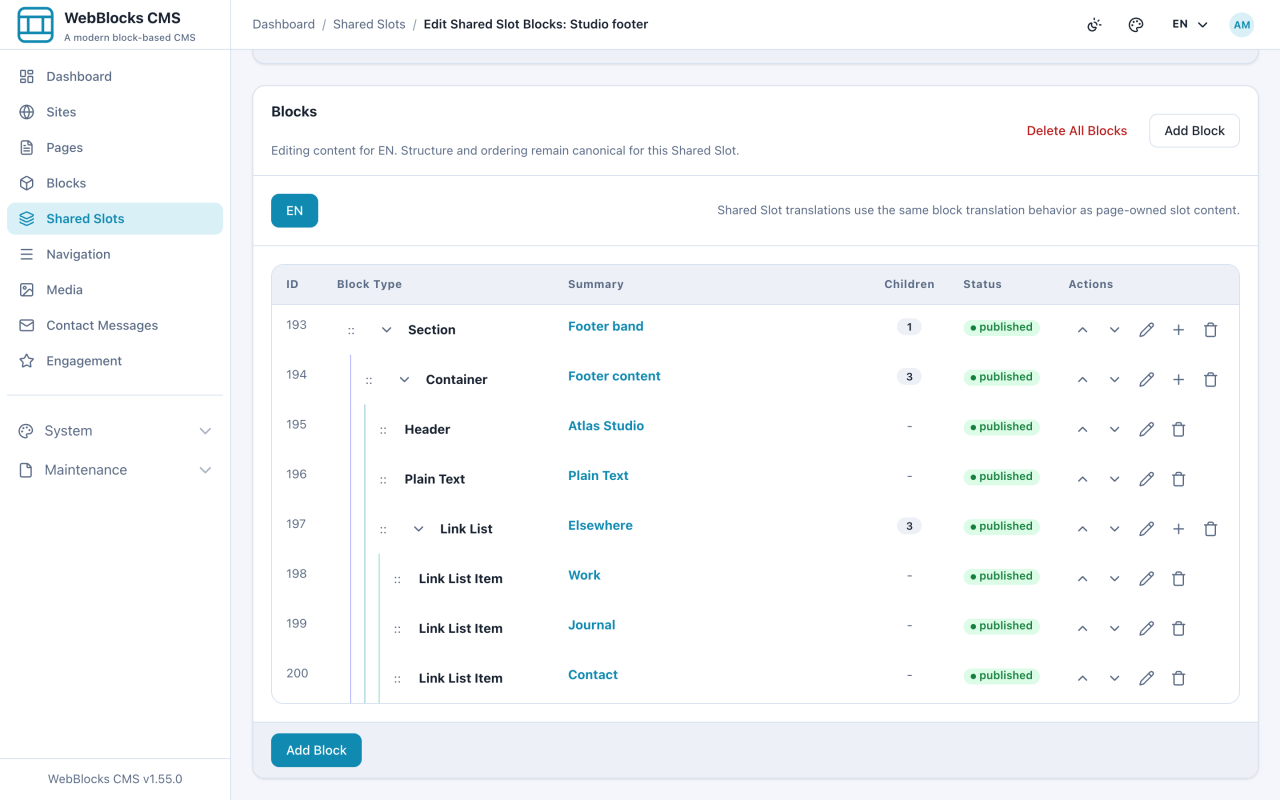Add child item to Link List row
The height and width of the screenshot is (800, 1280).
(1178, 529)
